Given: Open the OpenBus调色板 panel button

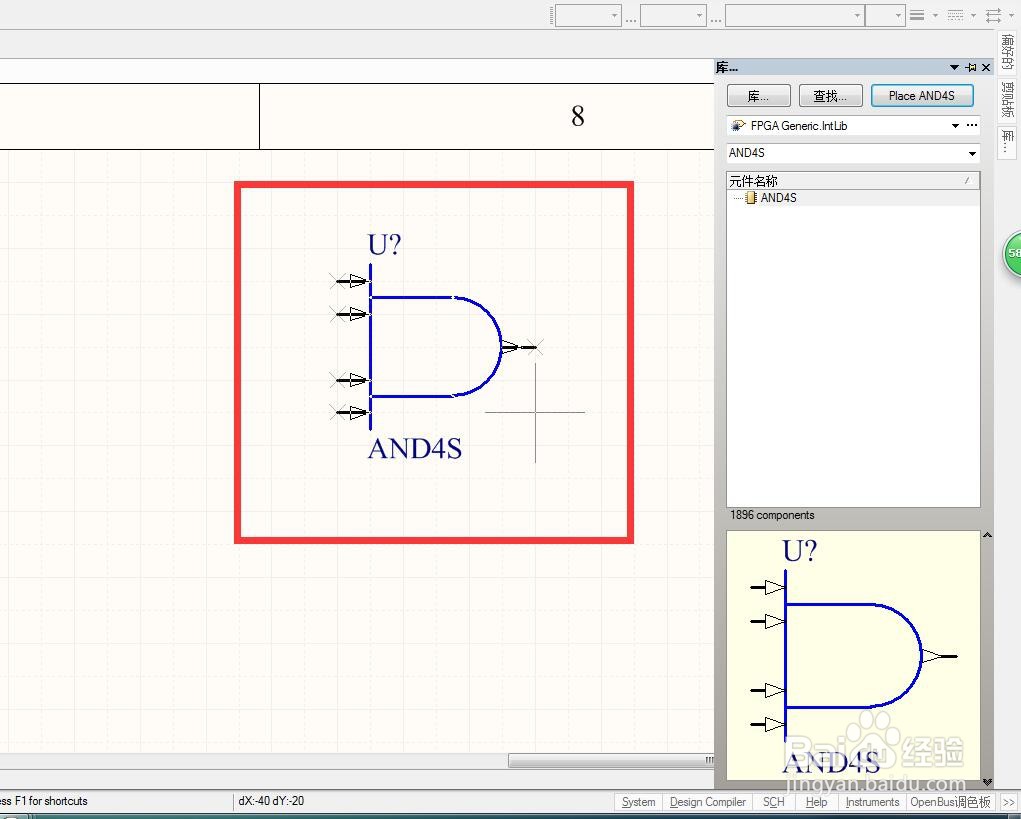Looking at the screenshot, I should tap(950, 802).
